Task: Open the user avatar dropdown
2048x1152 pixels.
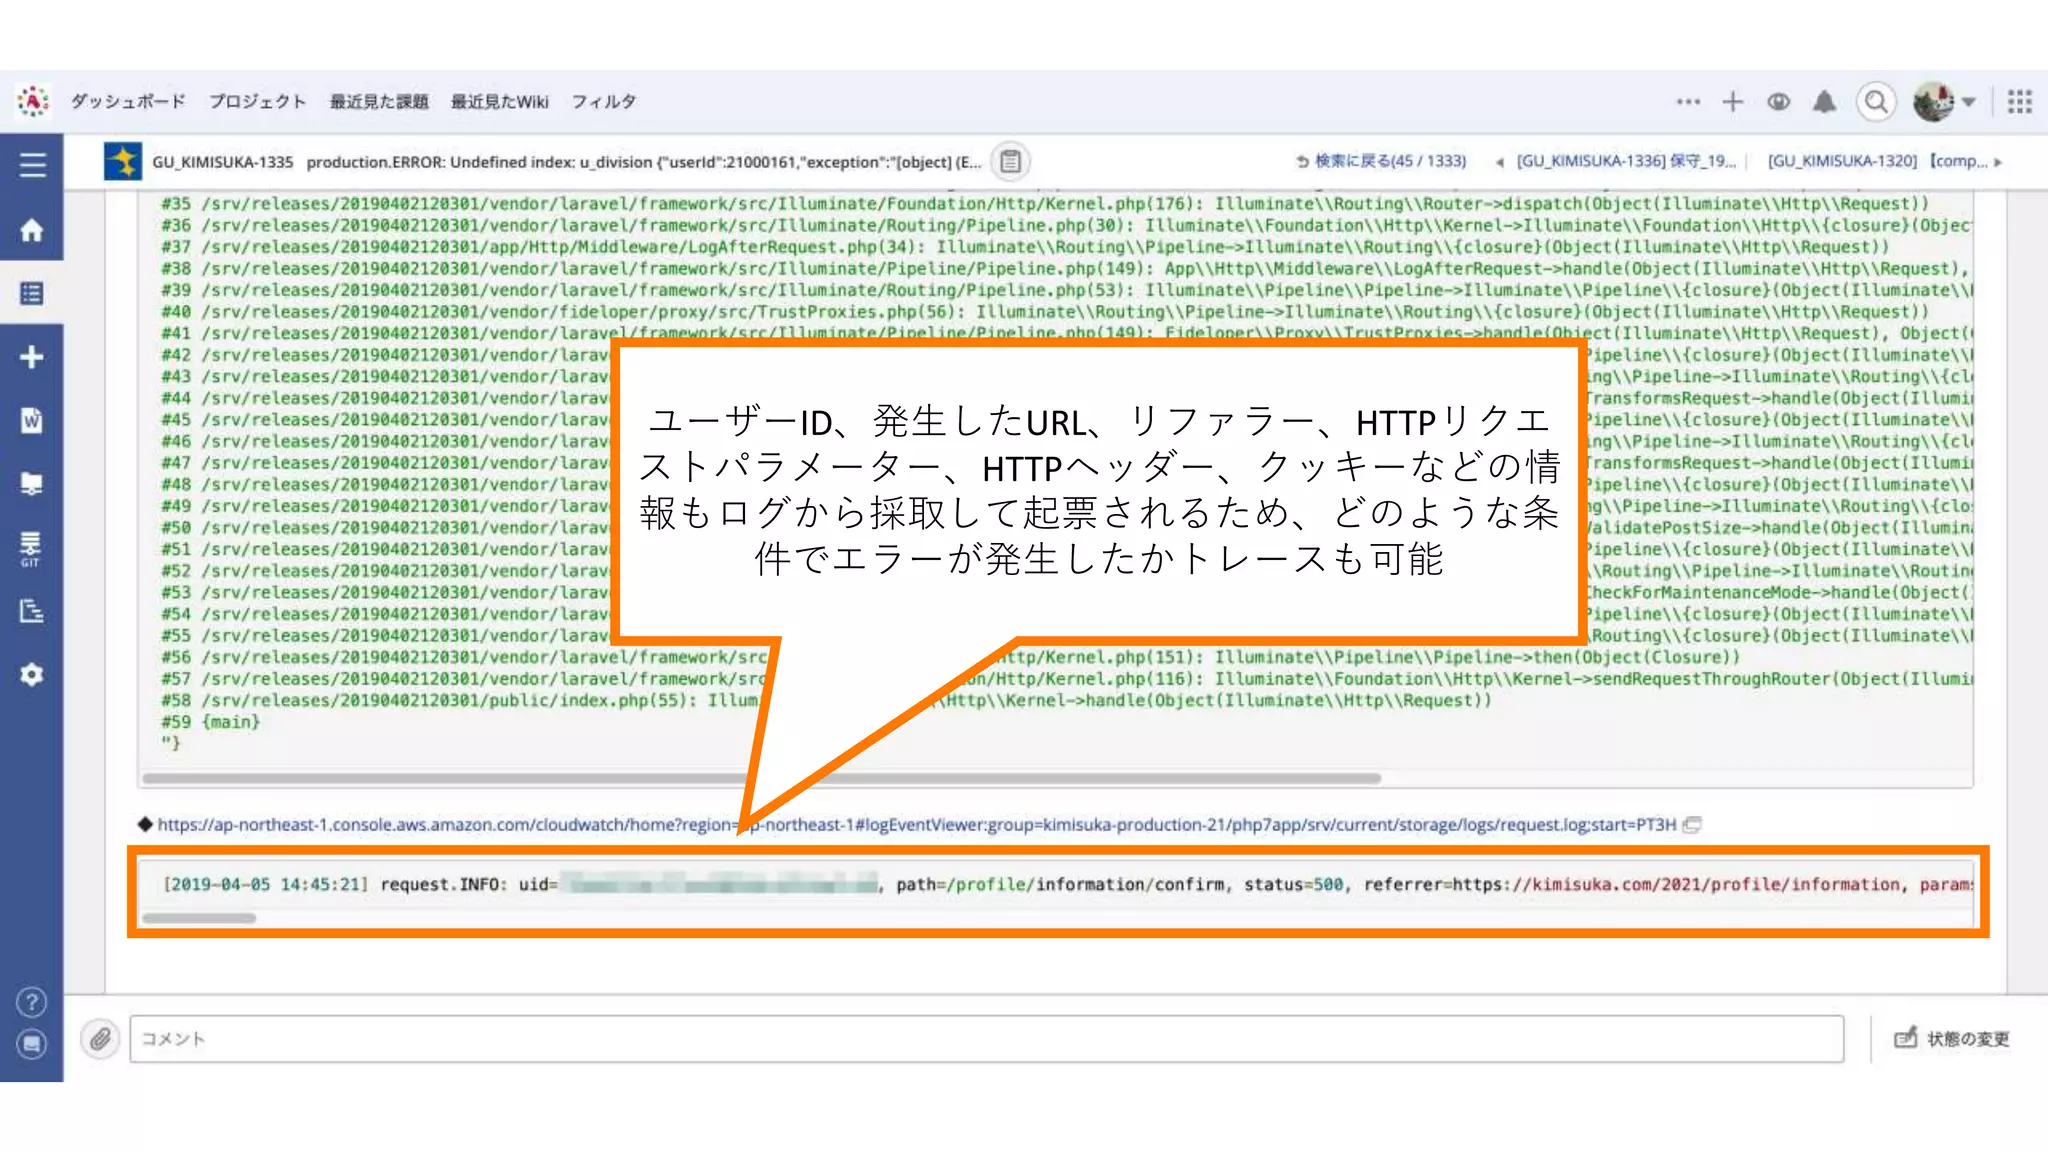Action: click(x=1943, y=101)
